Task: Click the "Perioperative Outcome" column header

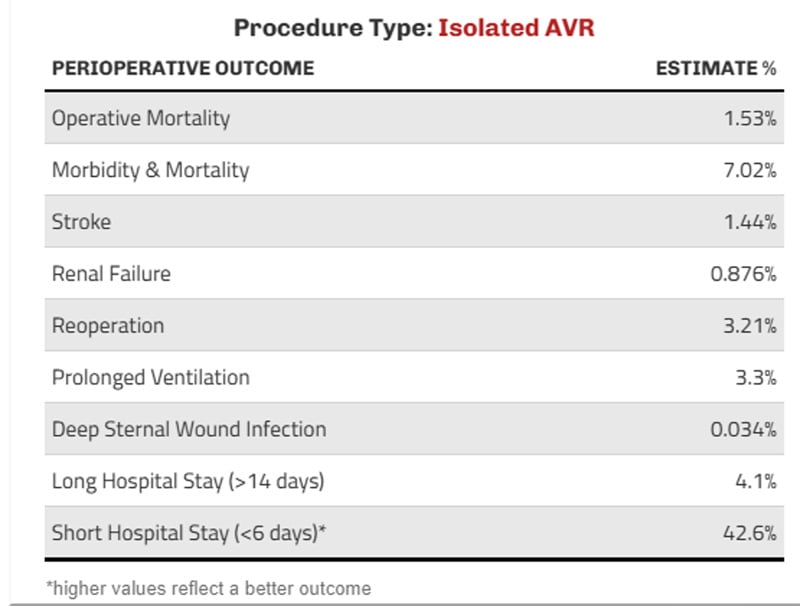Action: (183, 68)
